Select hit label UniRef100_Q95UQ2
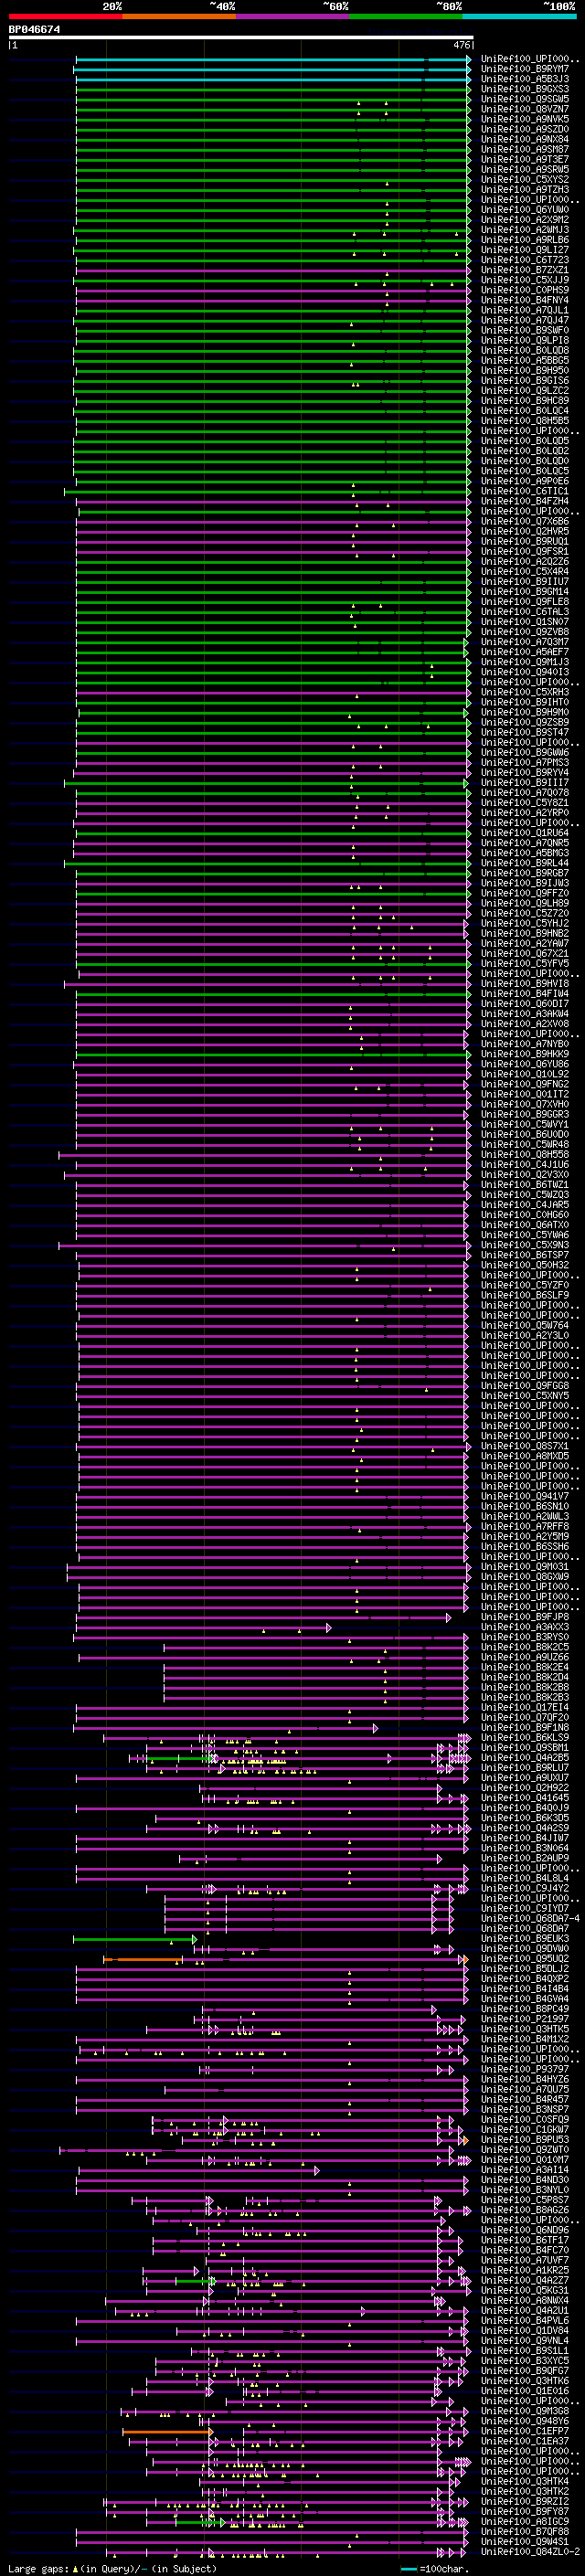Screen dimensions: 585x2576 [x=525, y=1958]
